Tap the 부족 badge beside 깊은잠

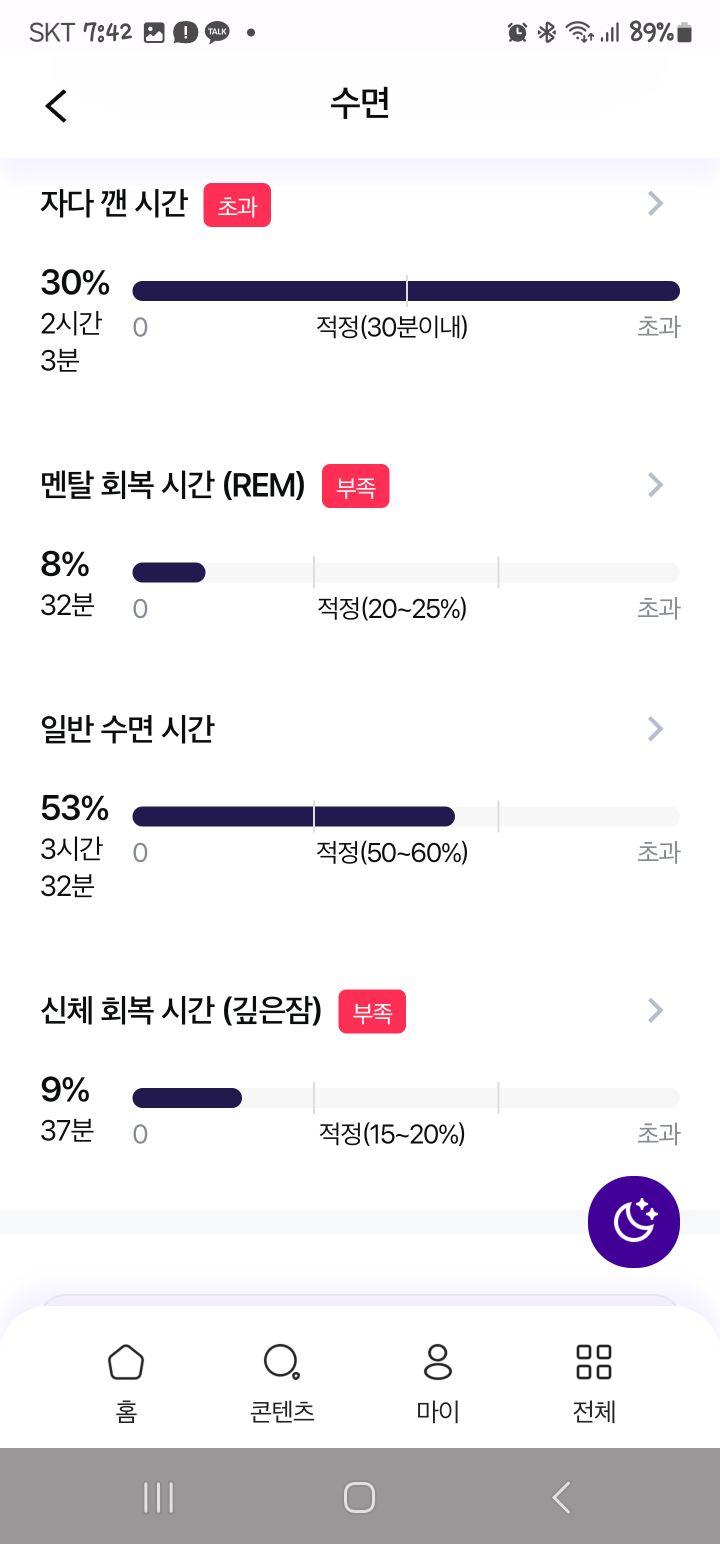coord(372,1012)
